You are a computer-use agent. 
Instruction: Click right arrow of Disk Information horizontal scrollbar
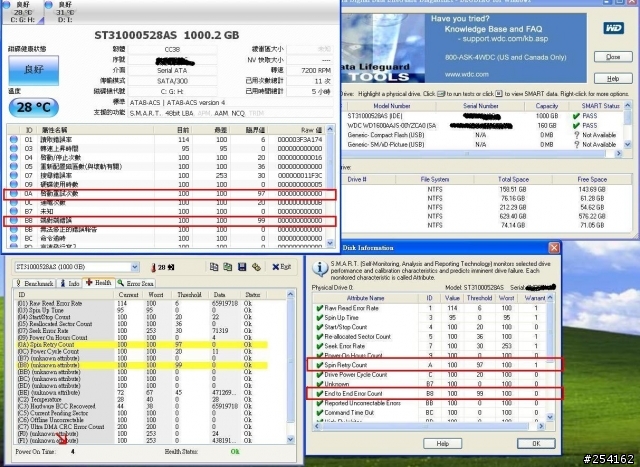pos(541,426)
